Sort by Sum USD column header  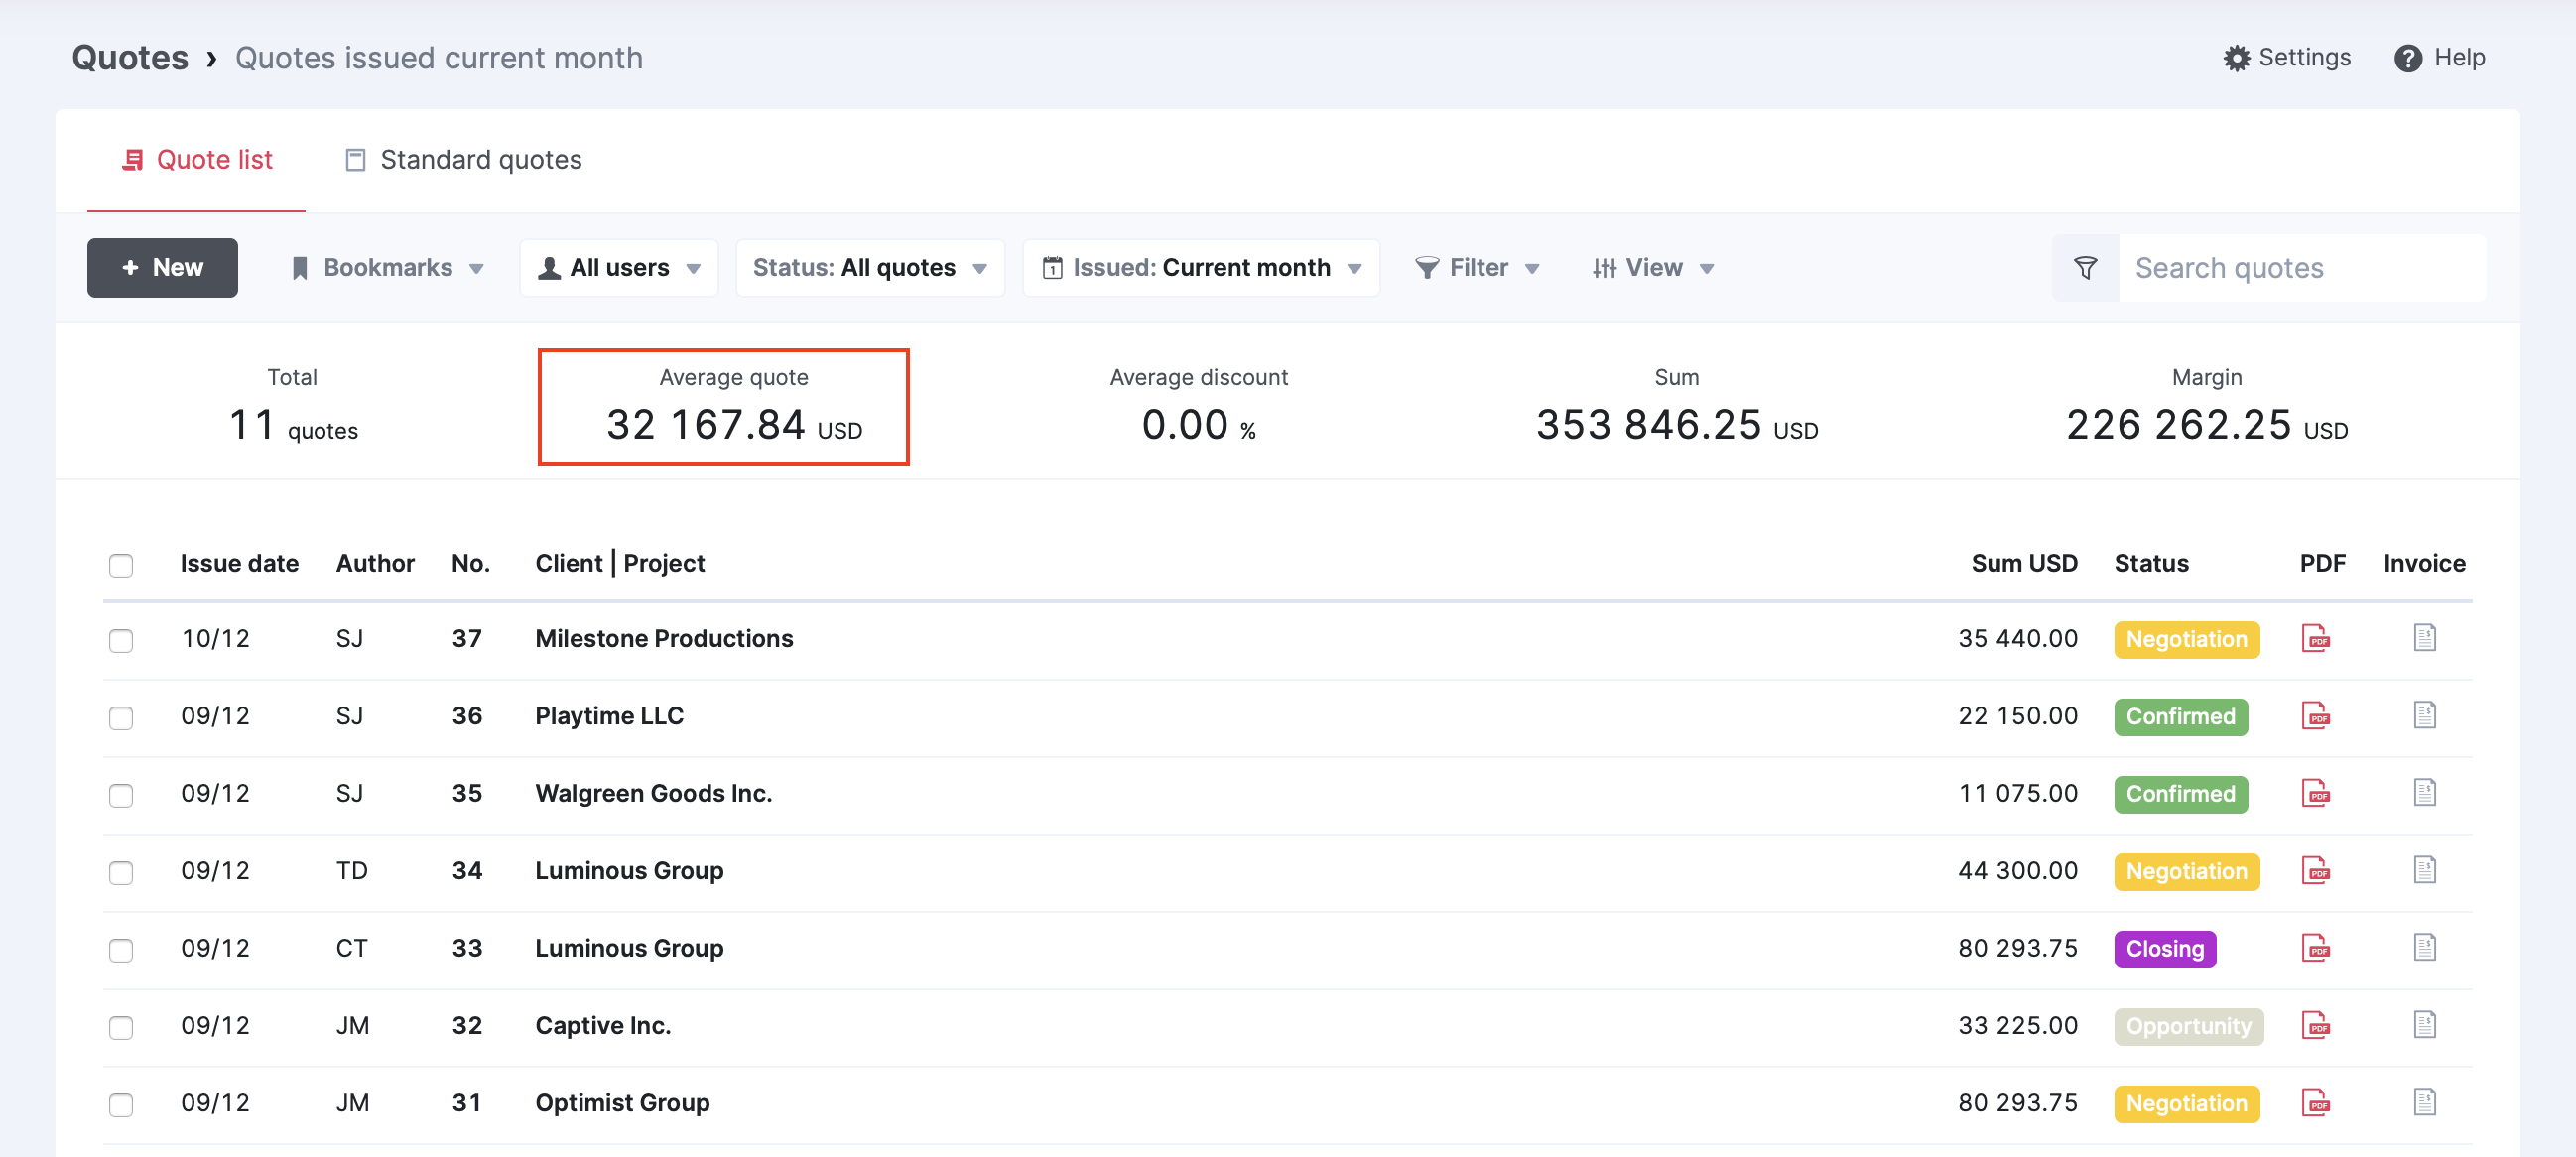[2024, 563]
